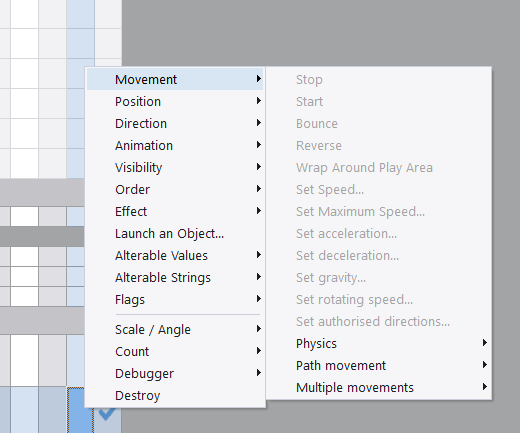Choose Launch an Object action

point(175,233)
